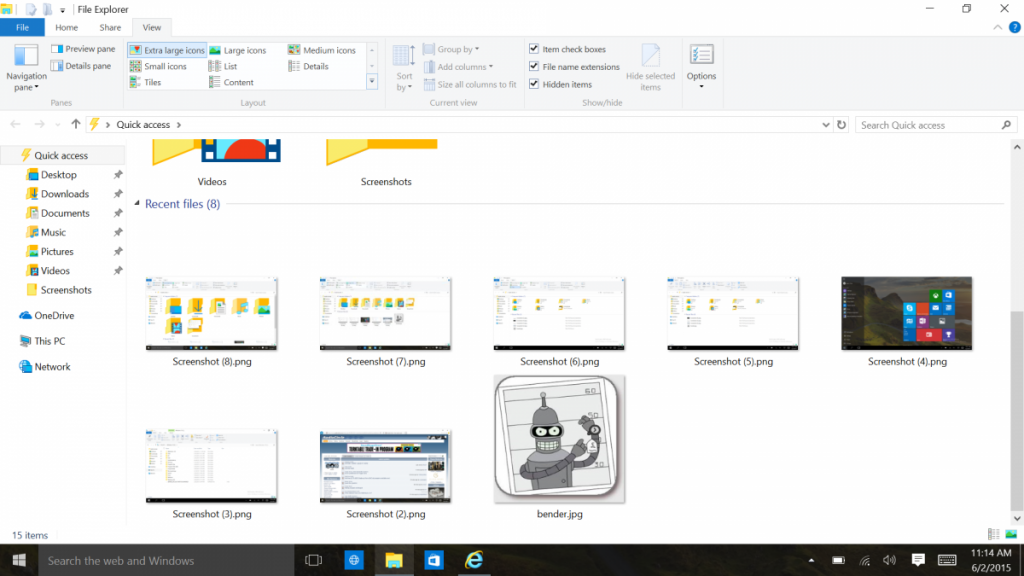Switch to the Share tab

(x=110, y=27)
